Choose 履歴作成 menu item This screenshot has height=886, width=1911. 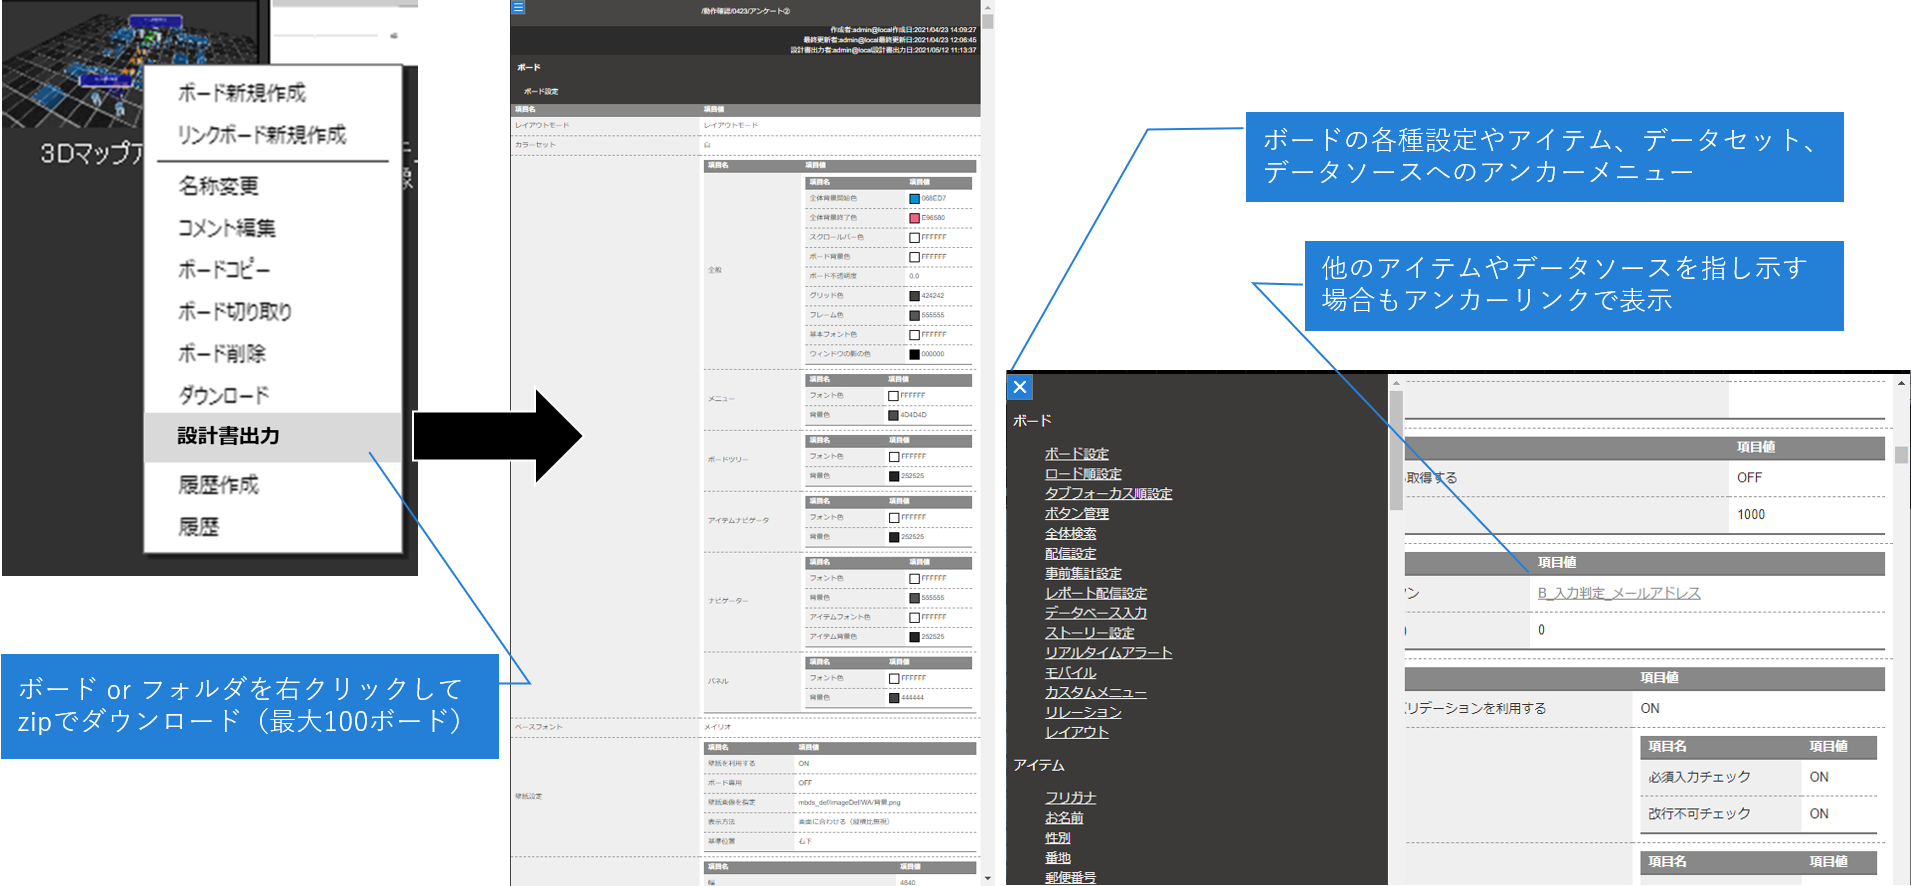[218, 485]
